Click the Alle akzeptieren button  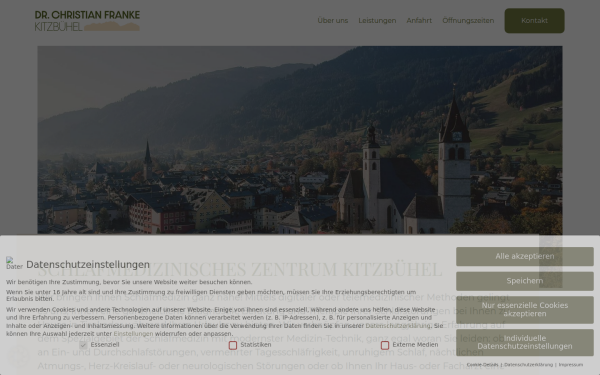[x=525, y=256]
